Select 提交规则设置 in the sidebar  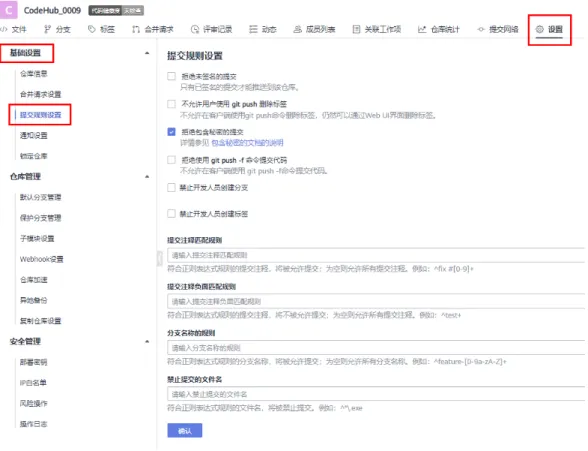point(40,115)
